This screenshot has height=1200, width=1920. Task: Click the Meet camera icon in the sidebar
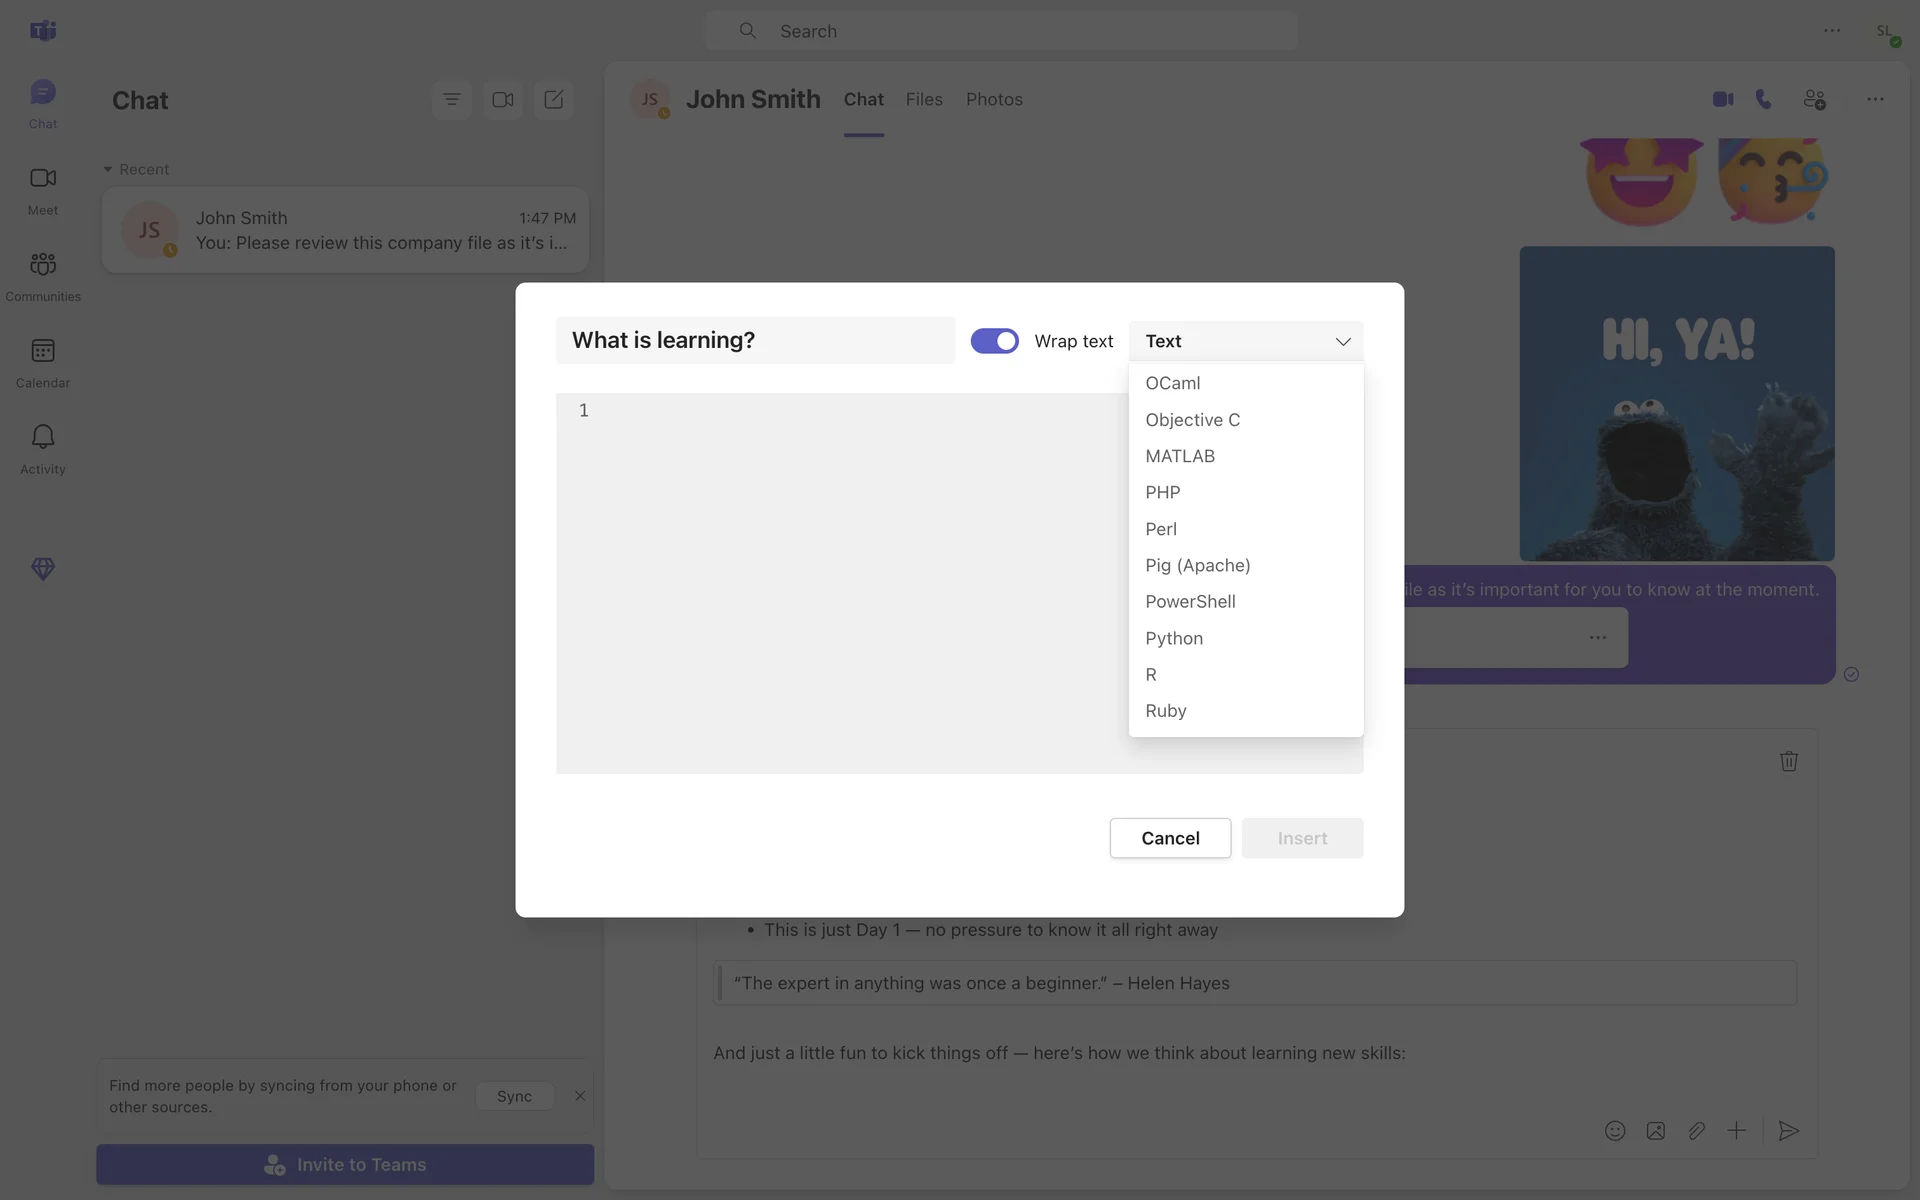tap(43, 179)
